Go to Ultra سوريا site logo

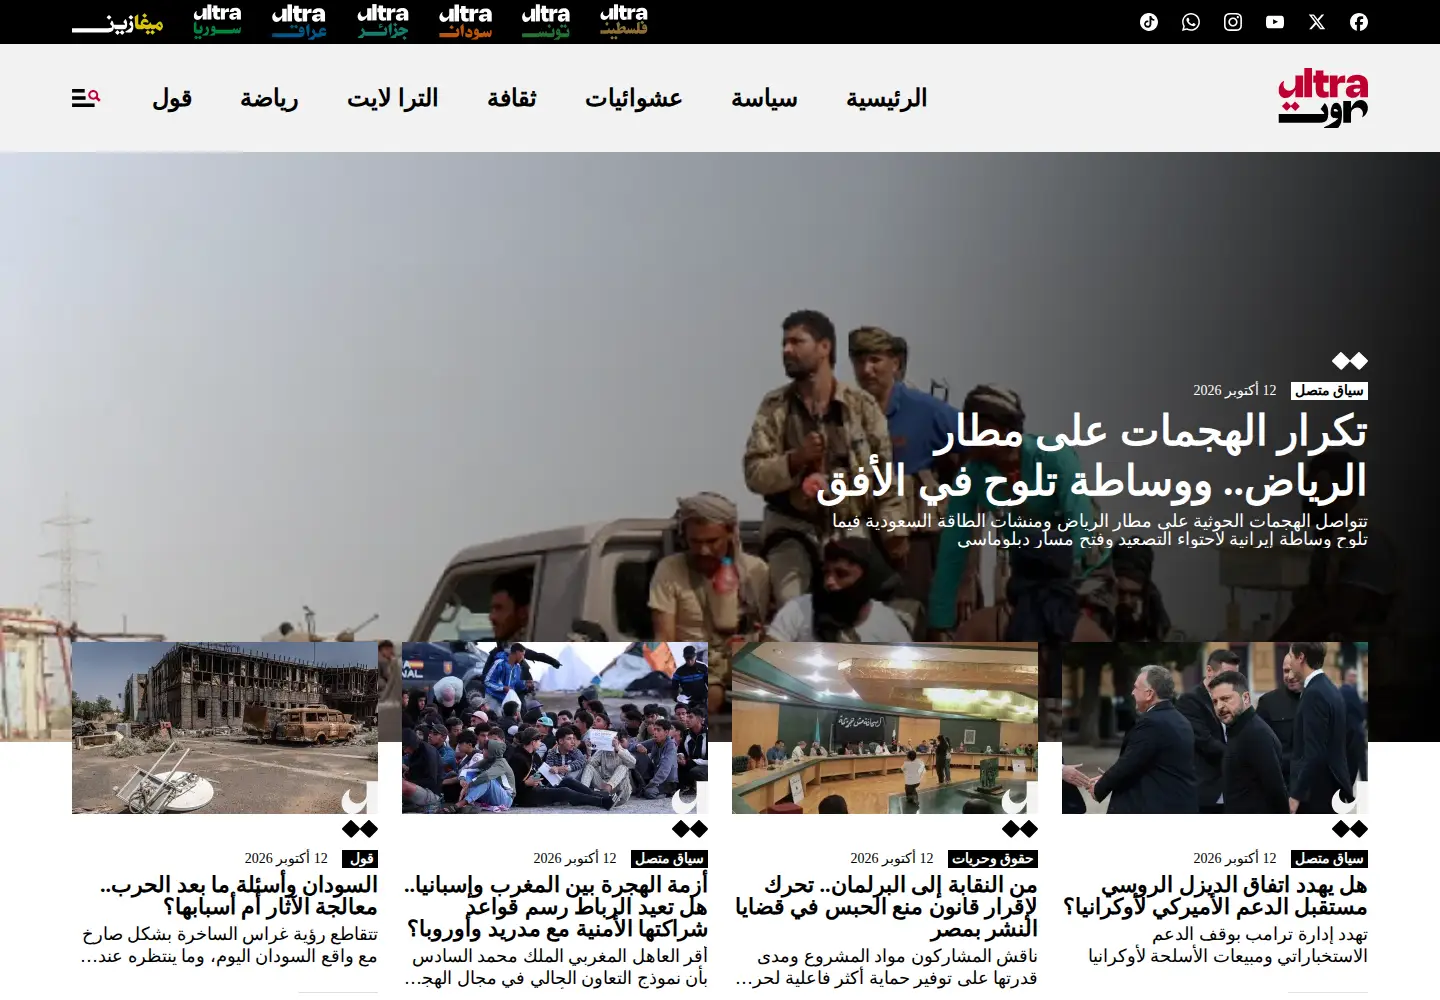pyautogui.click(x=217, y=21)
